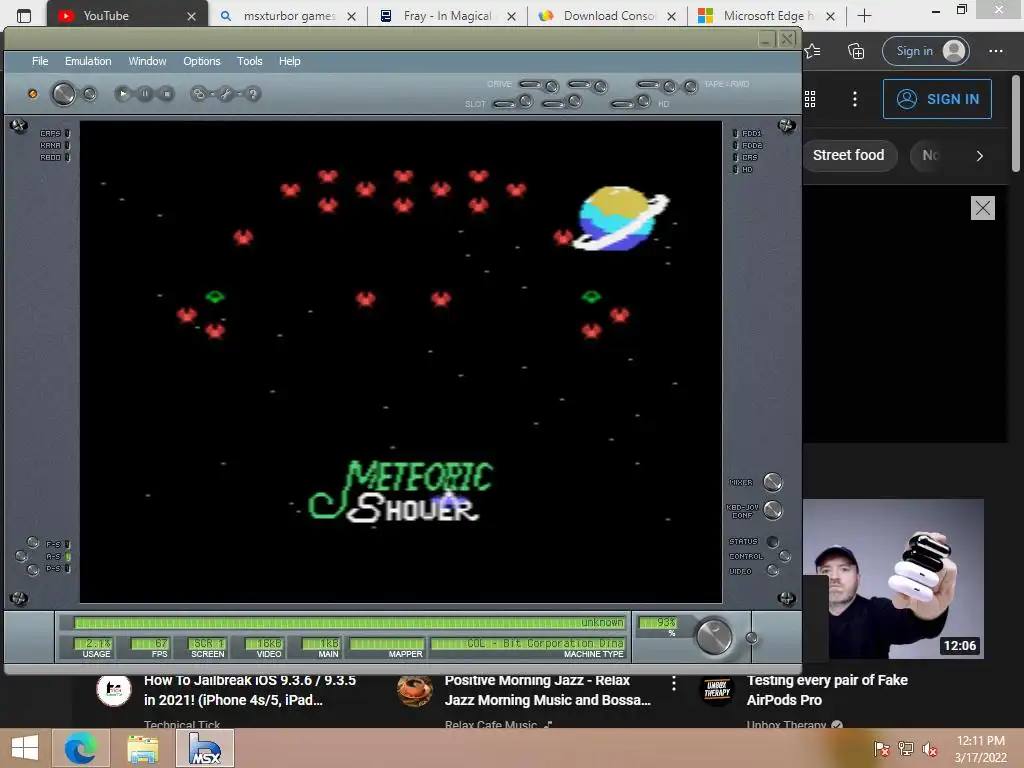Show more filter chips with next arrow
Image resolution: width=1024 pixels, height=768 pixels.
[979, 155]
